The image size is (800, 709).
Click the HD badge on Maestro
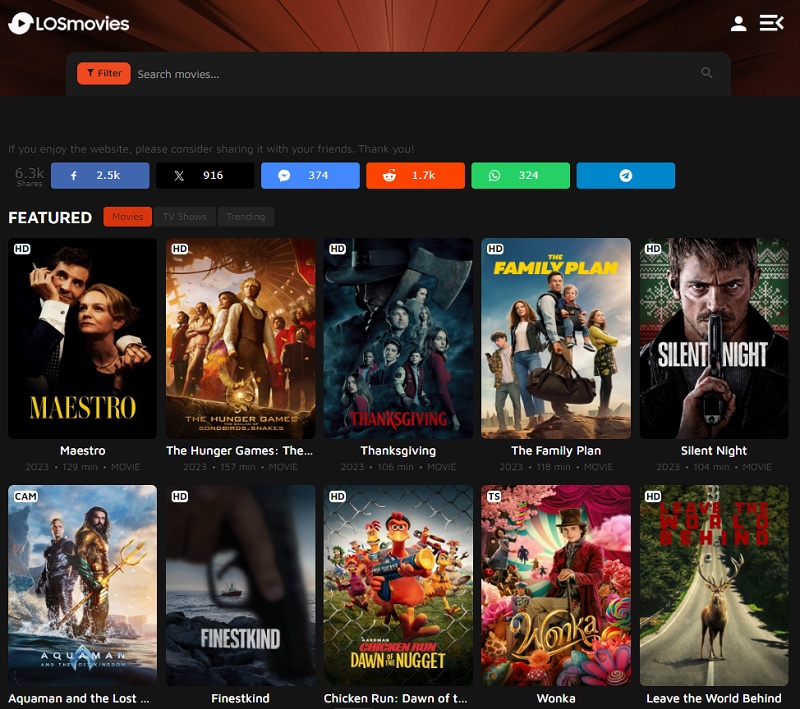pos(22,249)
